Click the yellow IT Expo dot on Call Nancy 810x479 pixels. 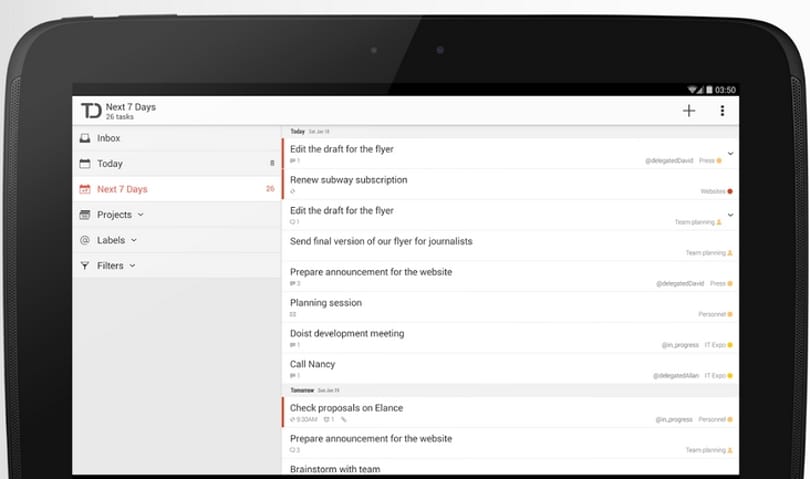(x=730, y=376)
